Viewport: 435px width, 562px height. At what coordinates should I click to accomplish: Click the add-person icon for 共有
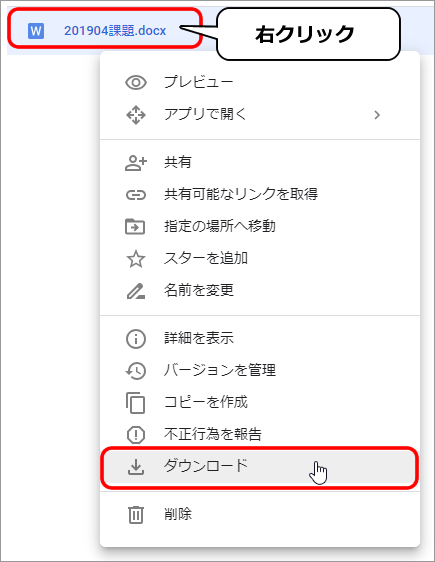pos(136,163)
